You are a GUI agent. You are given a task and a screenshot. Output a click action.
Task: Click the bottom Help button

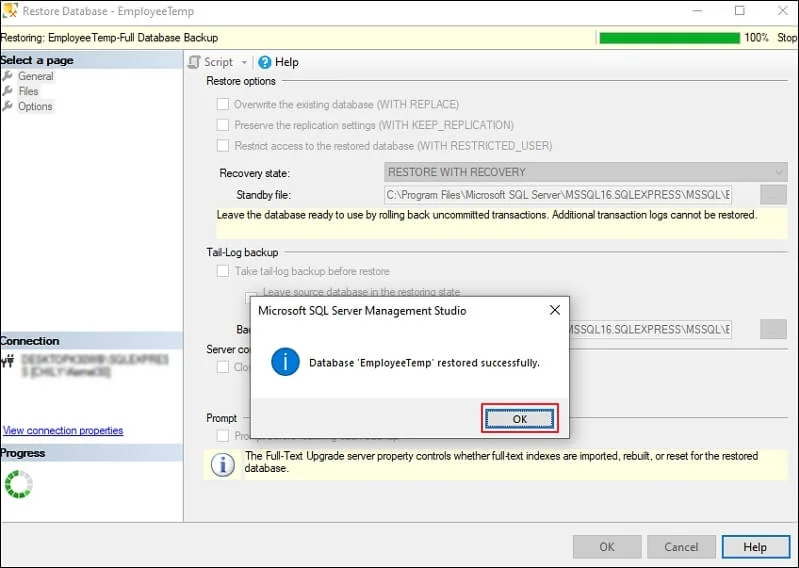tap(755, 547)
